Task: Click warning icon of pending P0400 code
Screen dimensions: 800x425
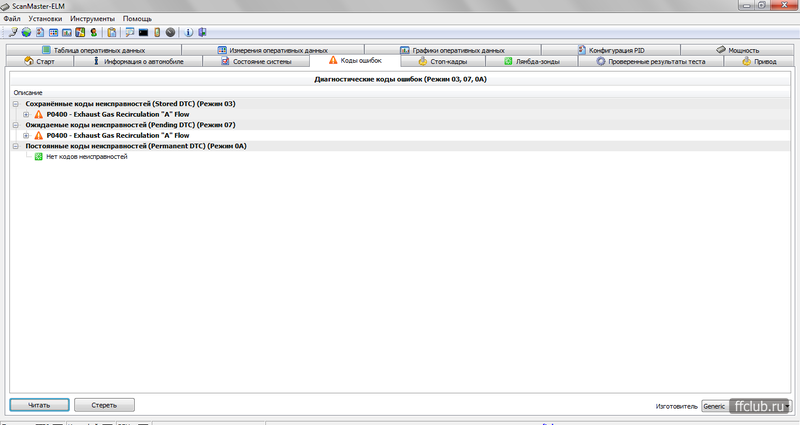Action: pos(39,135)
